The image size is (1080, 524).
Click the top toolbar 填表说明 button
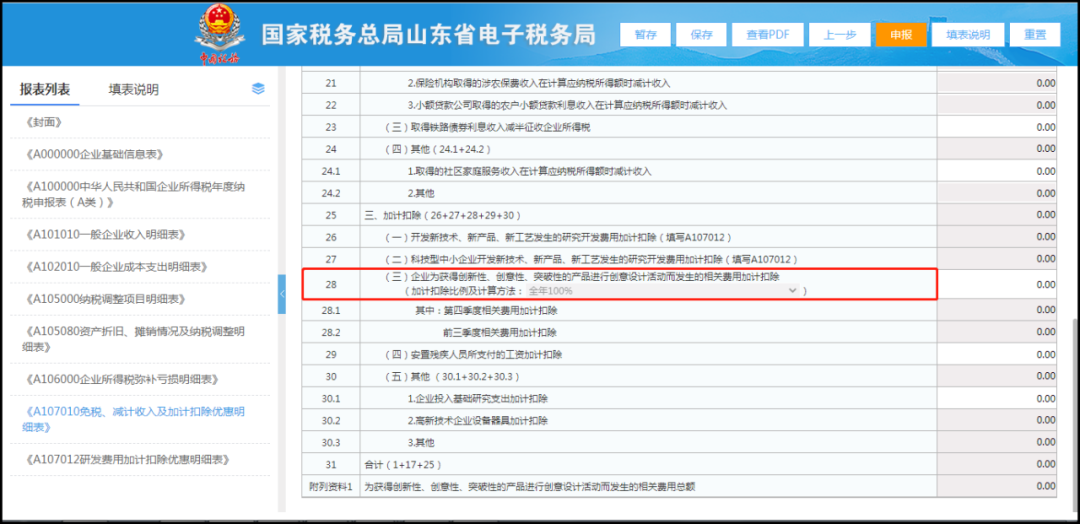pyautogui.click(x=968, y=34)
